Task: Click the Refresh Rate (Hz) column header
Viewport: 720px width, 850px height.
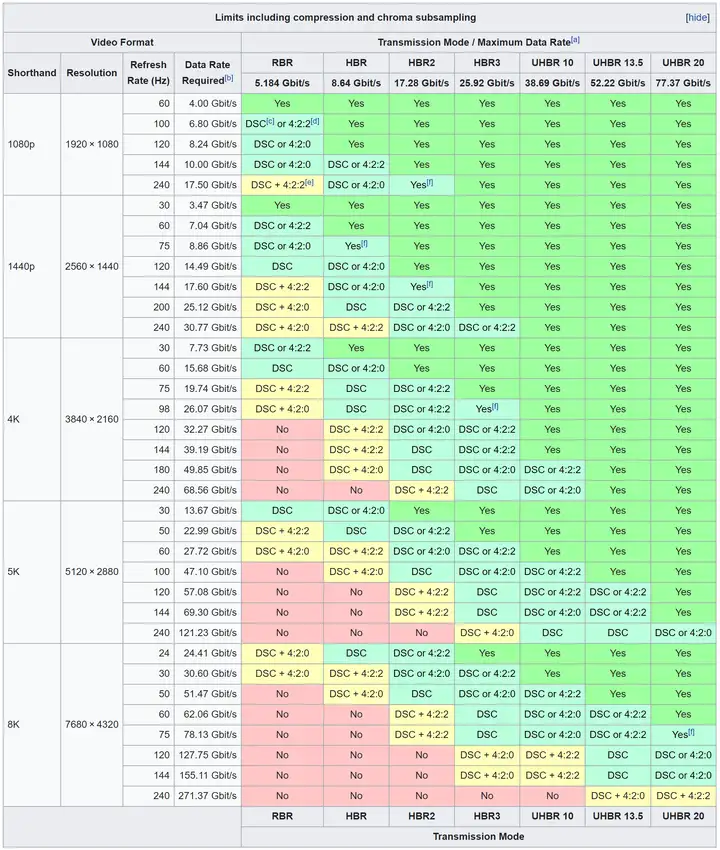Action: (148, 73)
